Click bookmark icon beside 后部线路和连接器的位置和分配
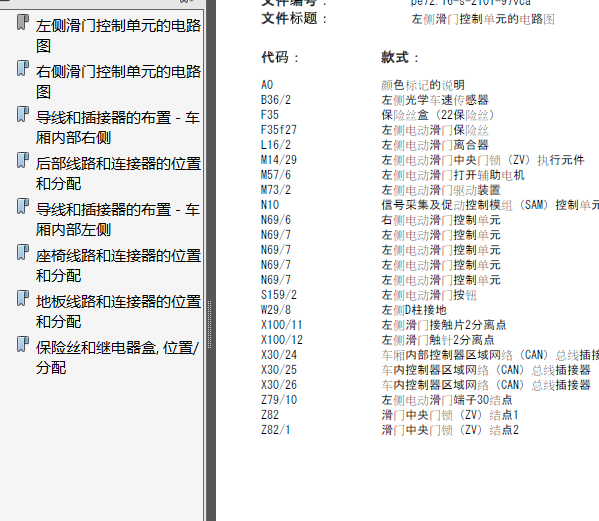 23,160
